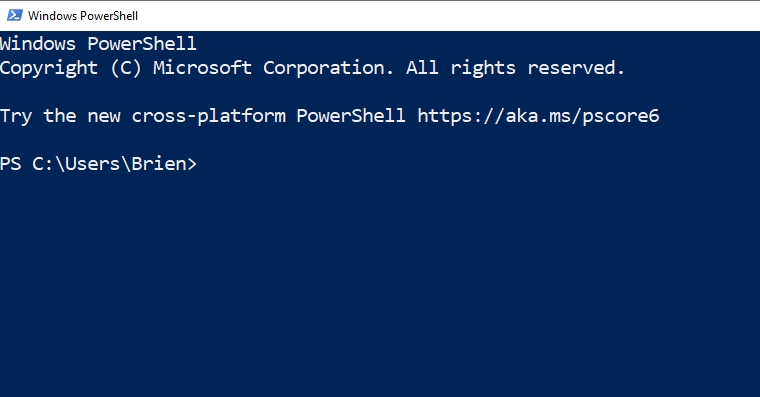760x397 pixels.
Task: Click PowerShell word before the URL
Action: [350, 116]
